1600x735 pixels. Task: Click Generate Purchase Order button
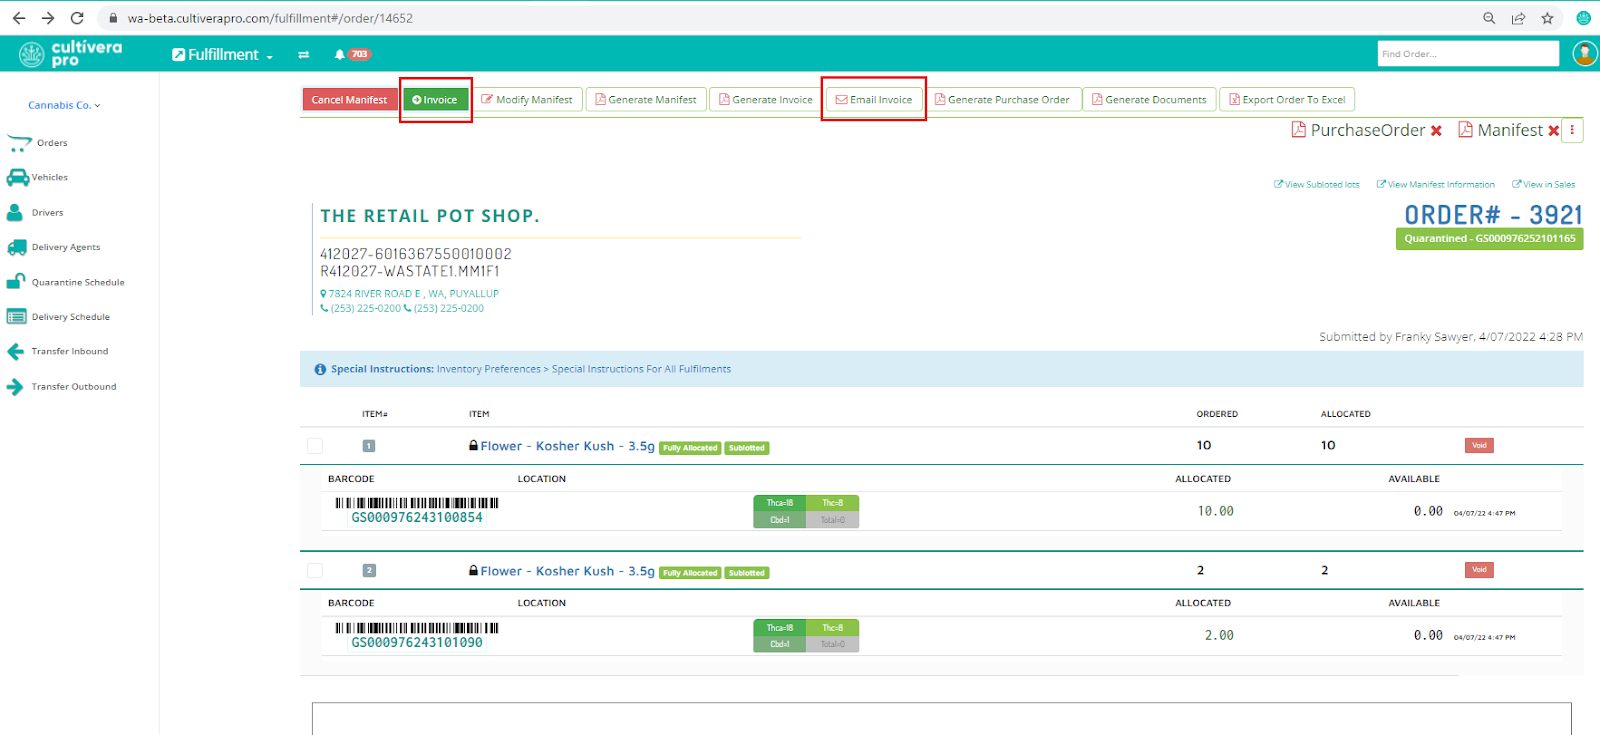coord(1002,100)
